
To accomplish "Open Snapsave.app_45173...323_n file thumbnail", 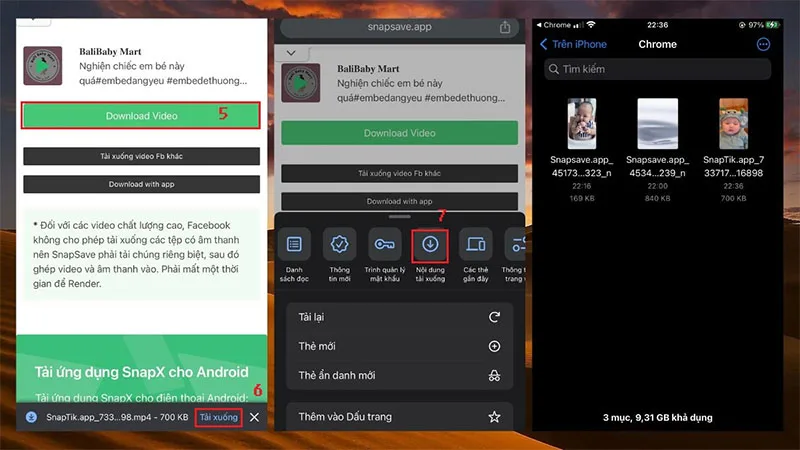I will (582, 123).
